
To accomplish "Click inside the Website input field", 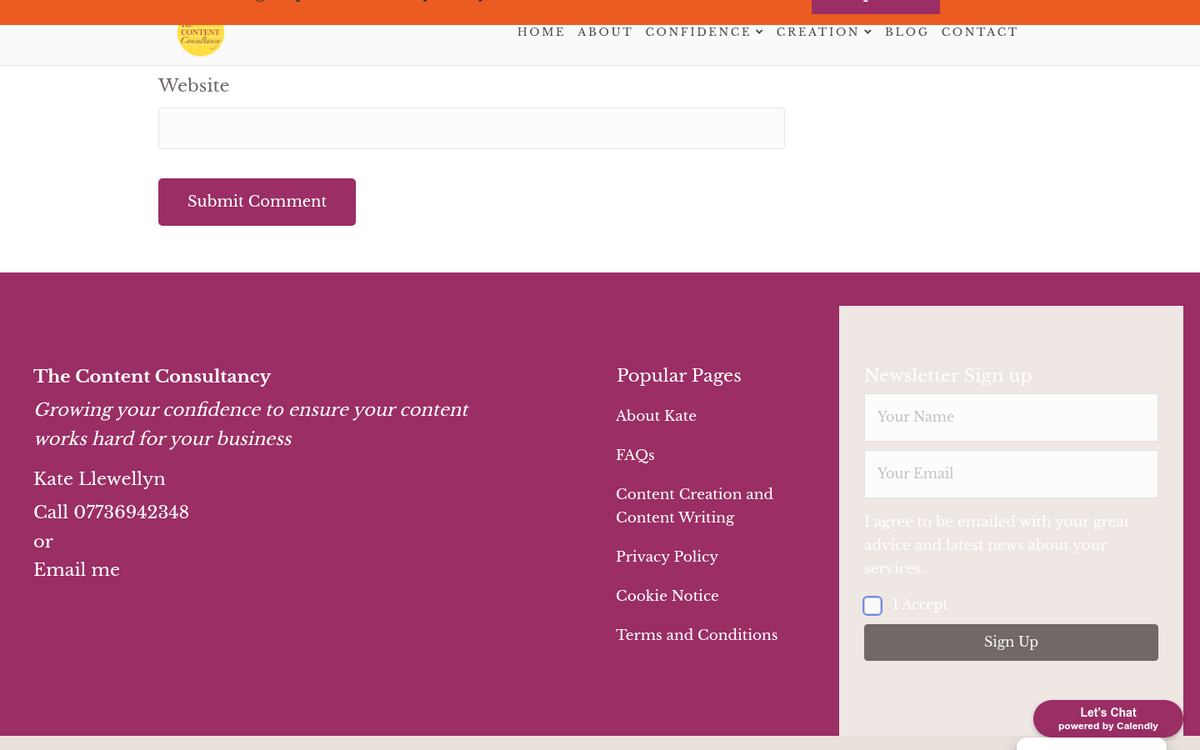I will point(471,128).
